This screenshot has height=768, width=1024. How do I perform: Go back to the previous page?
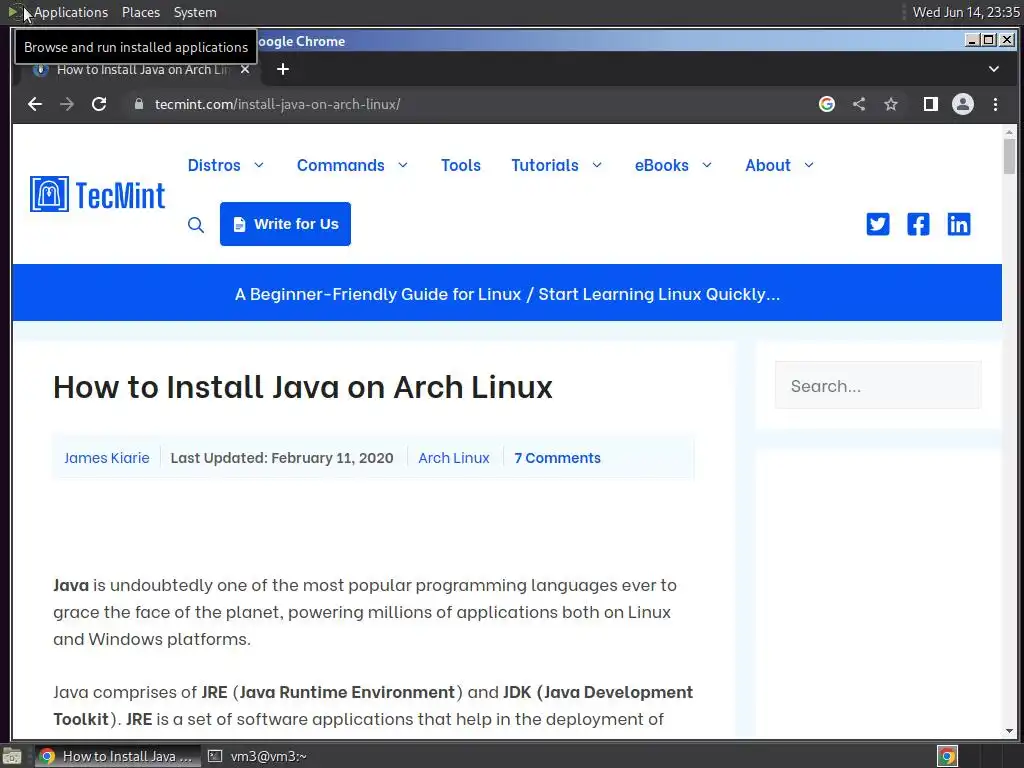tap(35, 104)
